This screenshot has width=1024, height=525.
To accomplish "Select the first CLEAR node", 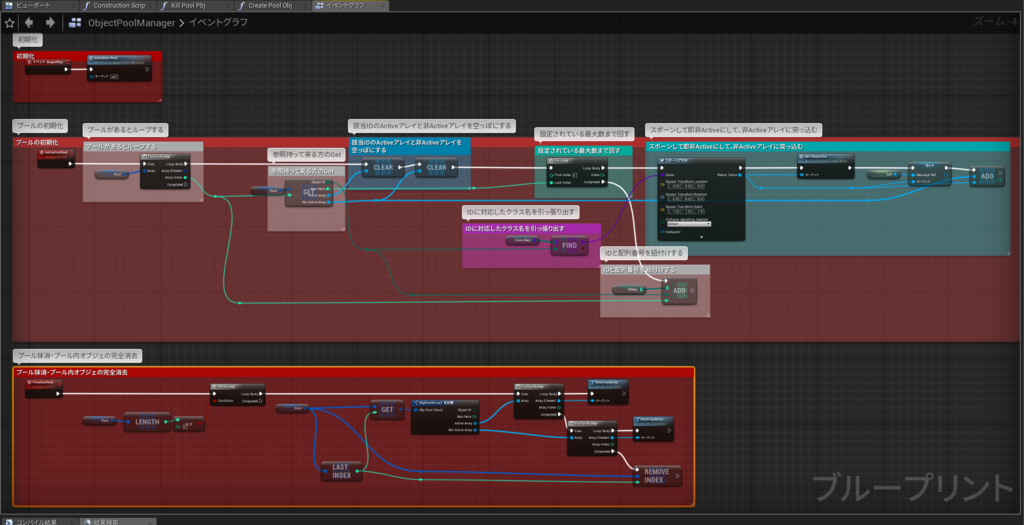I will [x=383, y=167].
